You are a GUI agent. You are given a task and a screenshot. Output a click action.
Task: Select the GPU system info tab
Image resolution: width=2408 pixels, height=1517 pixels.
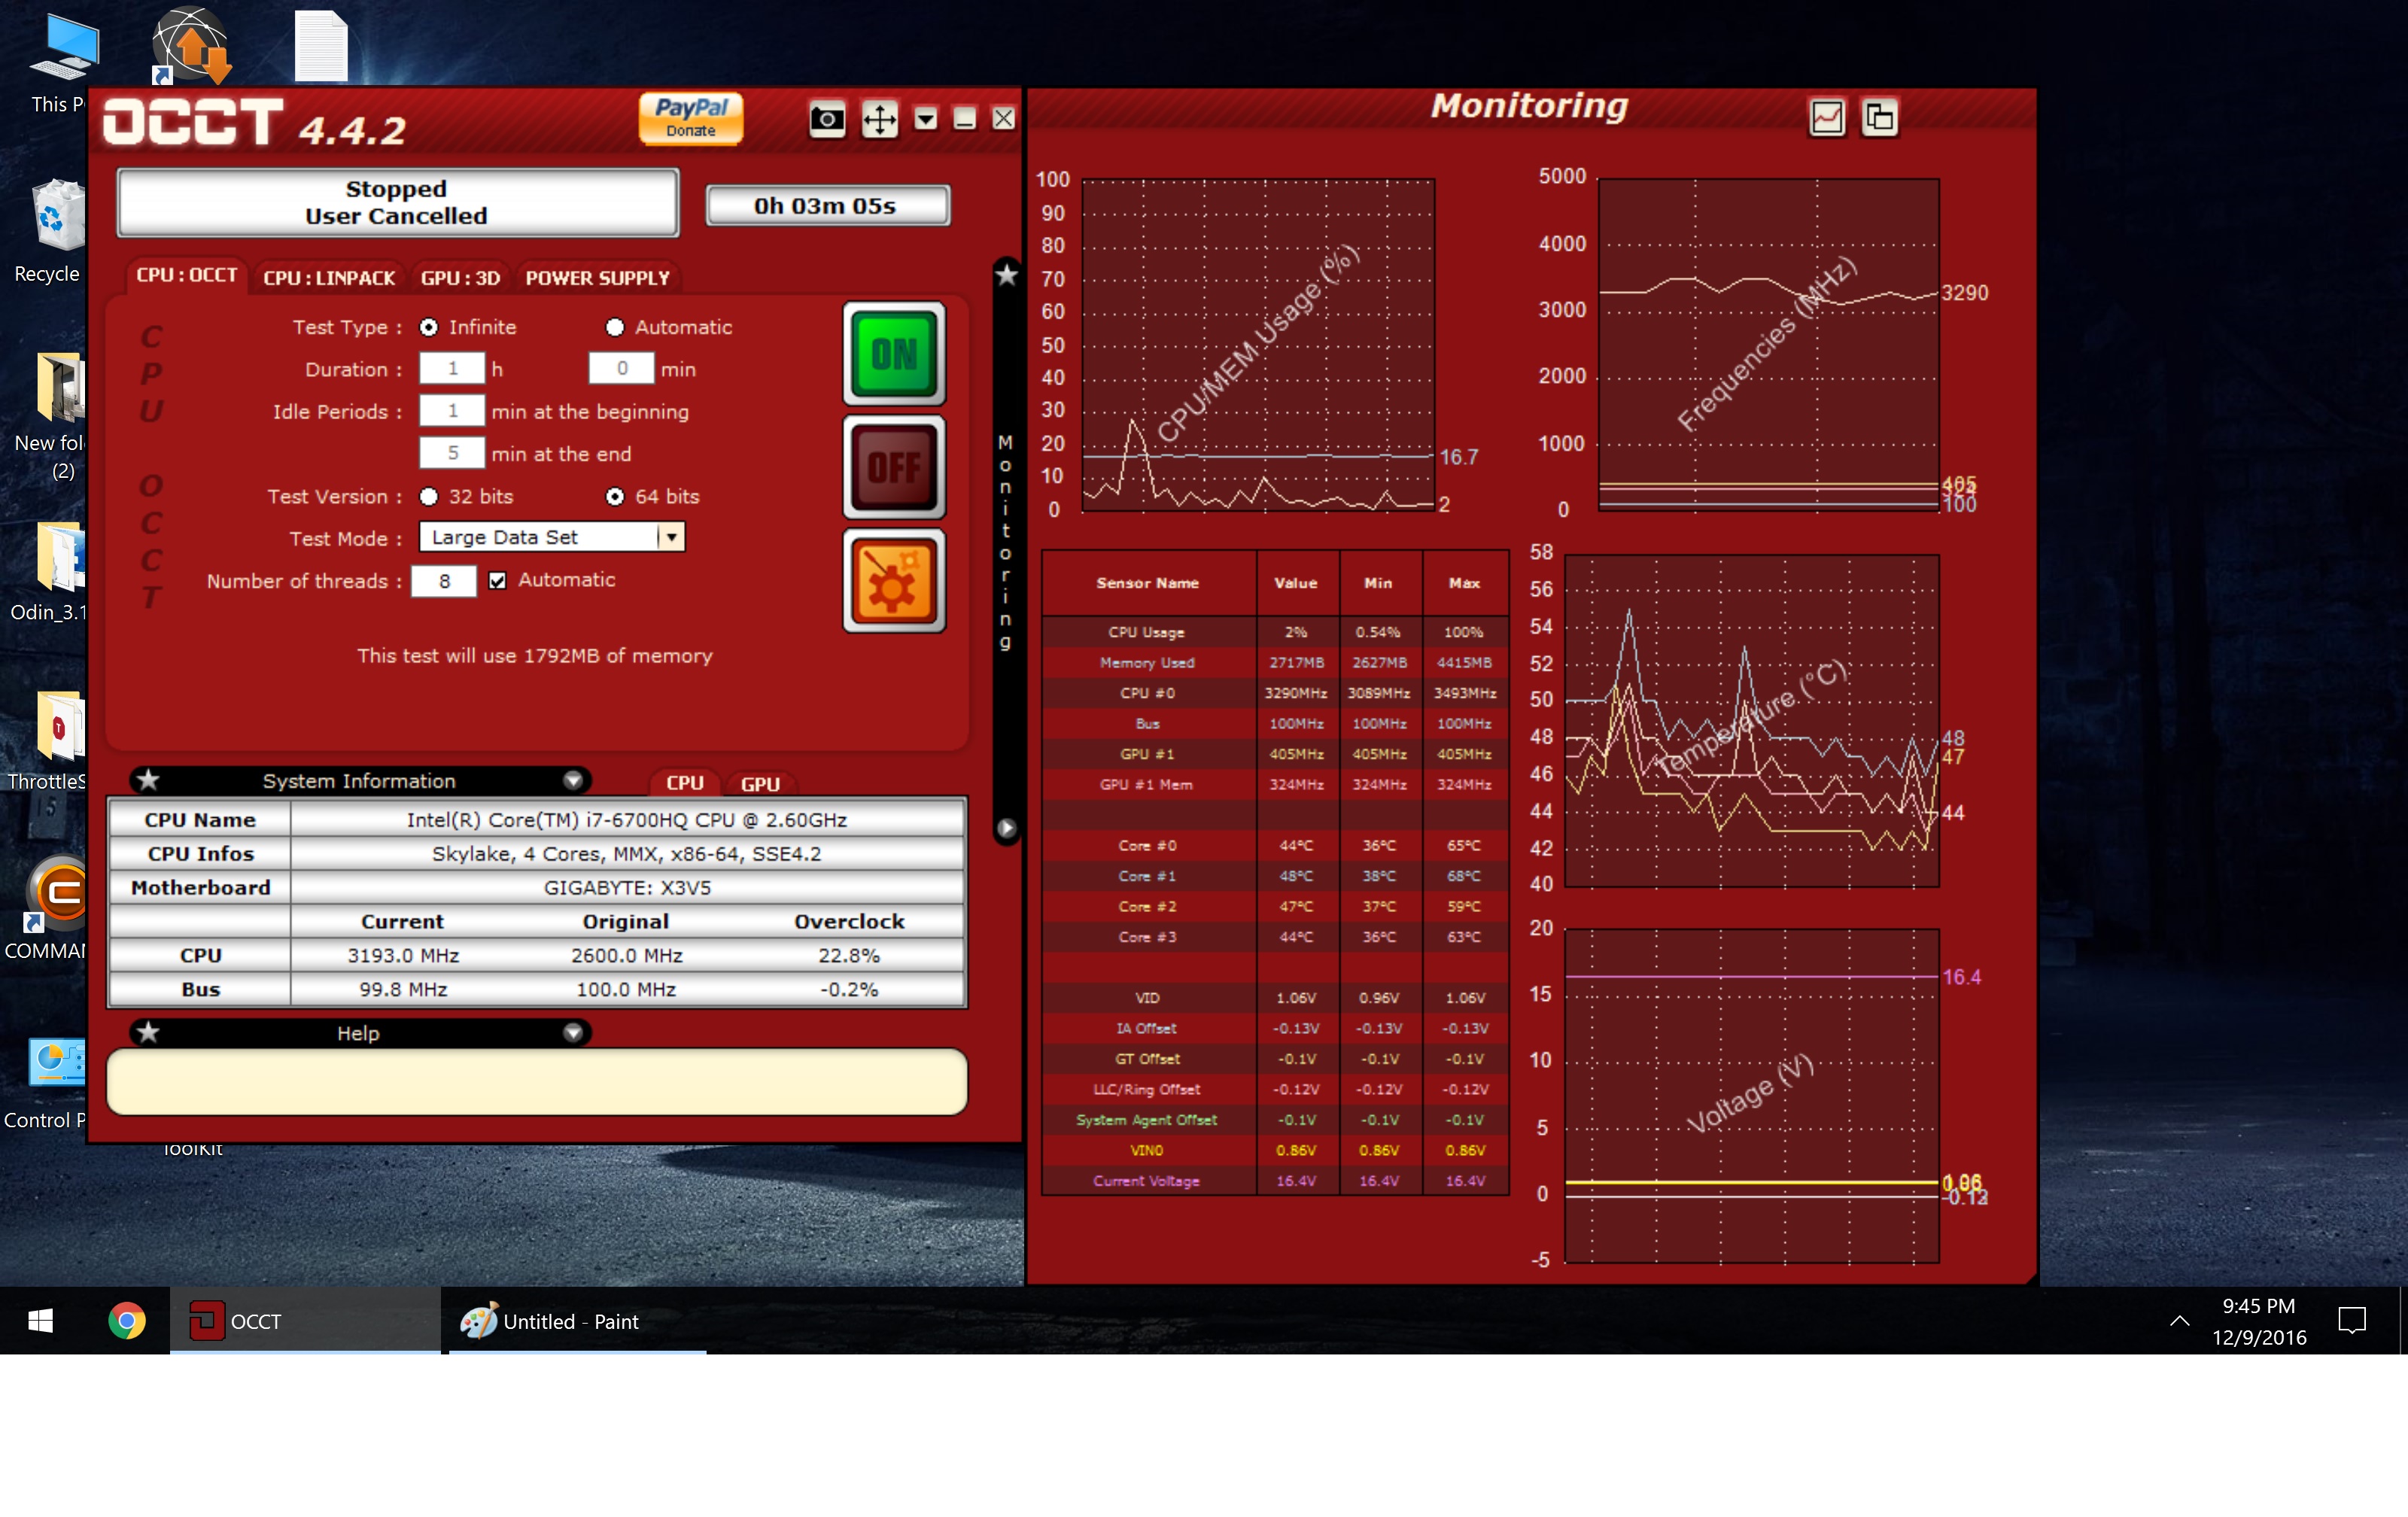point(760,784)
